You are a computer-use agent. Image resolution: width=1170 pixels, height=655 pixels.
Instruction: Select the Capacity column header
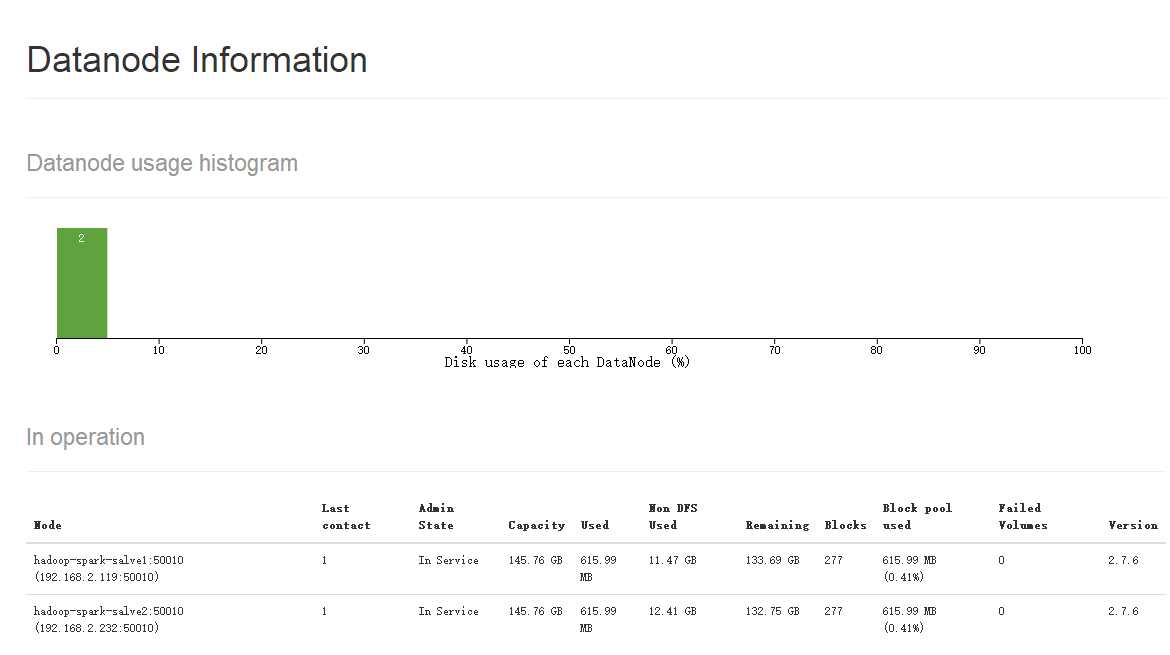click(536, 525)
